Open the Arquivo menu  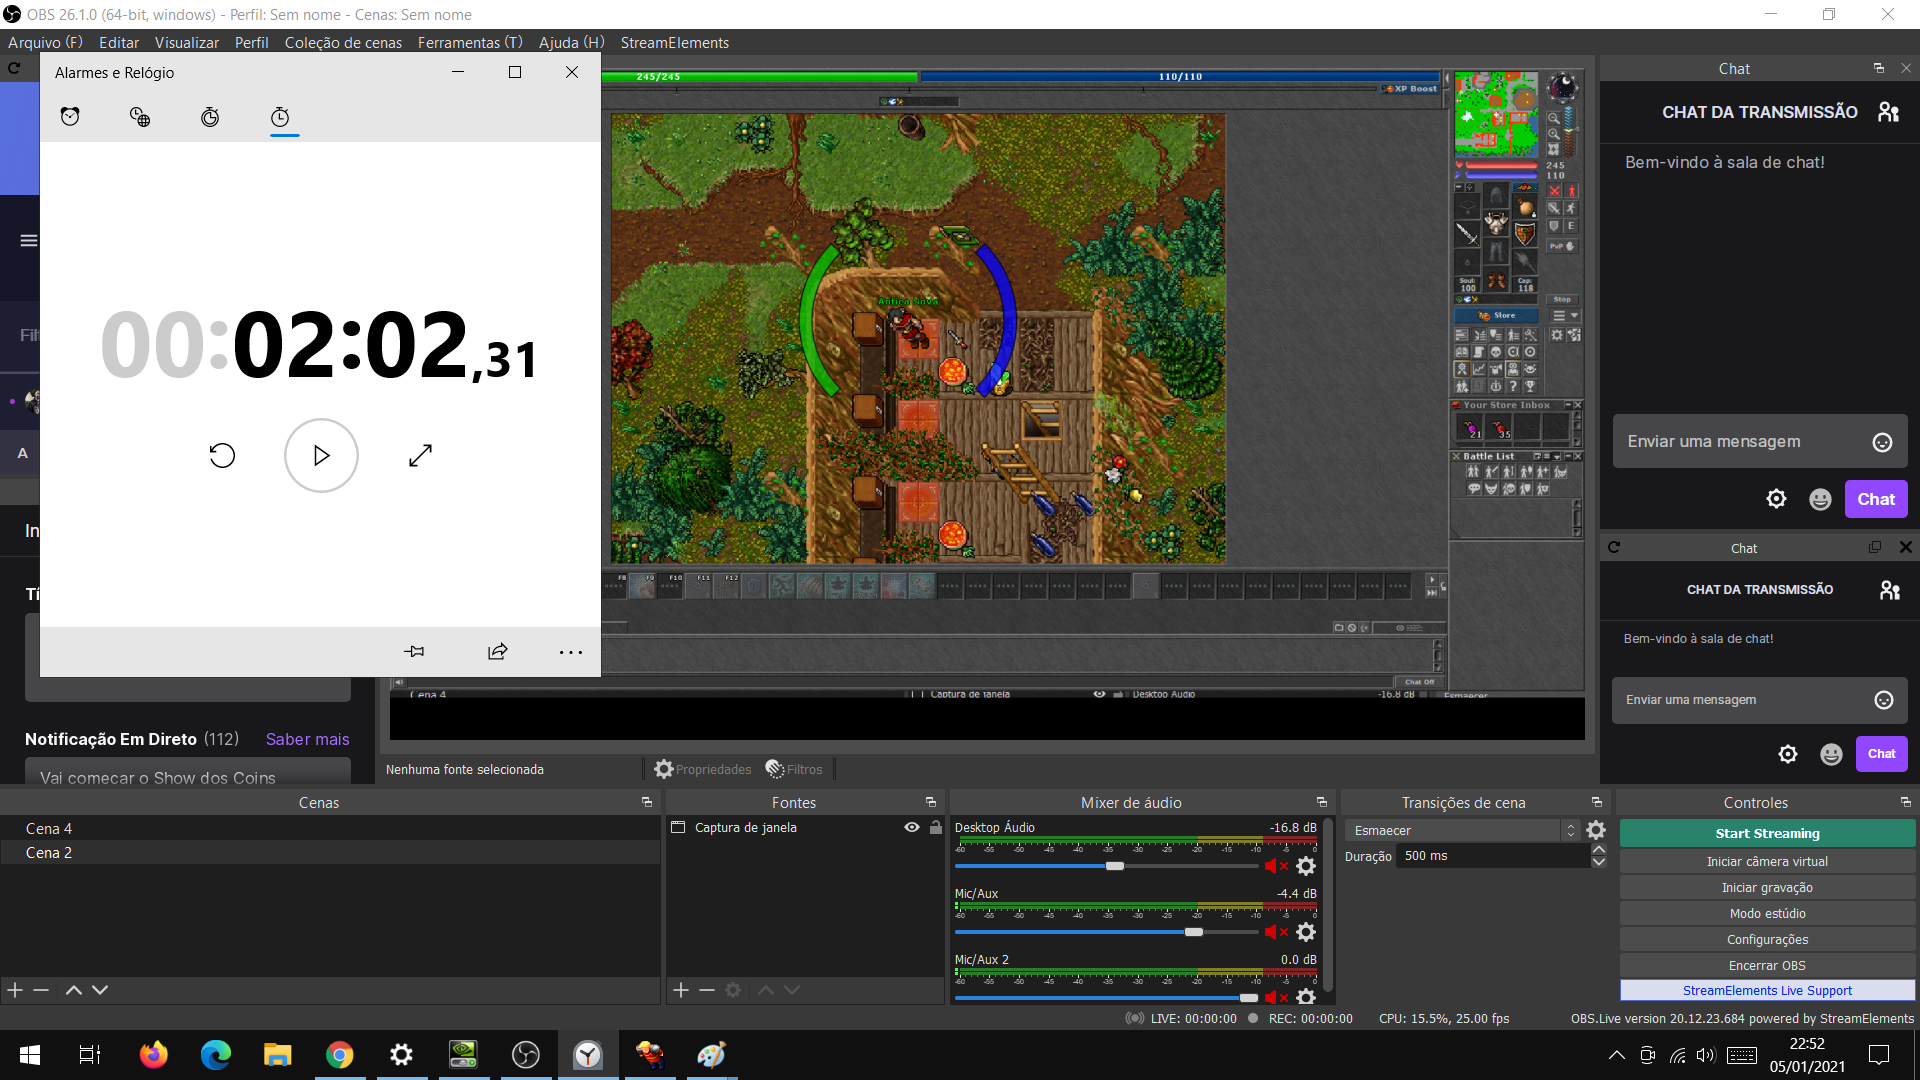pyautogui.click(x=45, y=42)
